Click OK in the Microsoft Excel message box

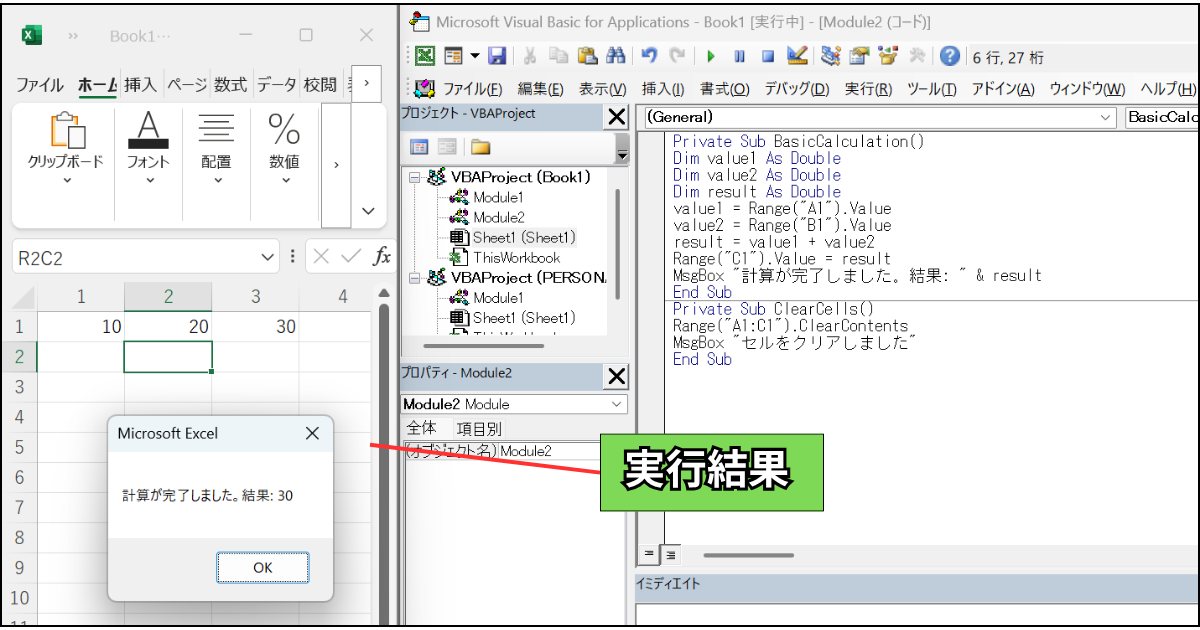click(x=262, y=567)
